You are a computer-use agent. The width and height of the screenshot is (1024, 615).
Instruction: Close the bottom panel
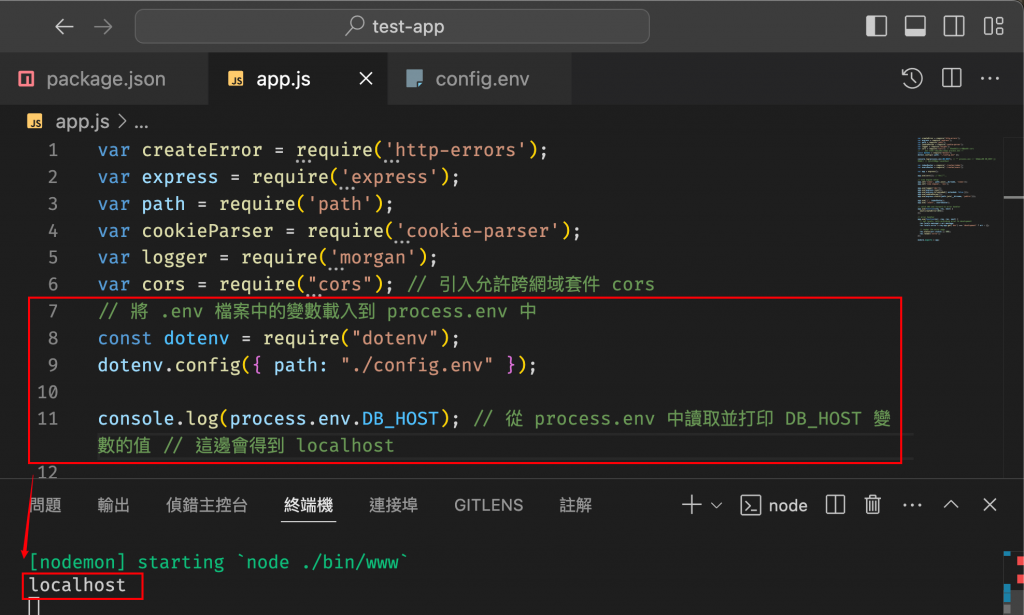[x=989, y=505]
